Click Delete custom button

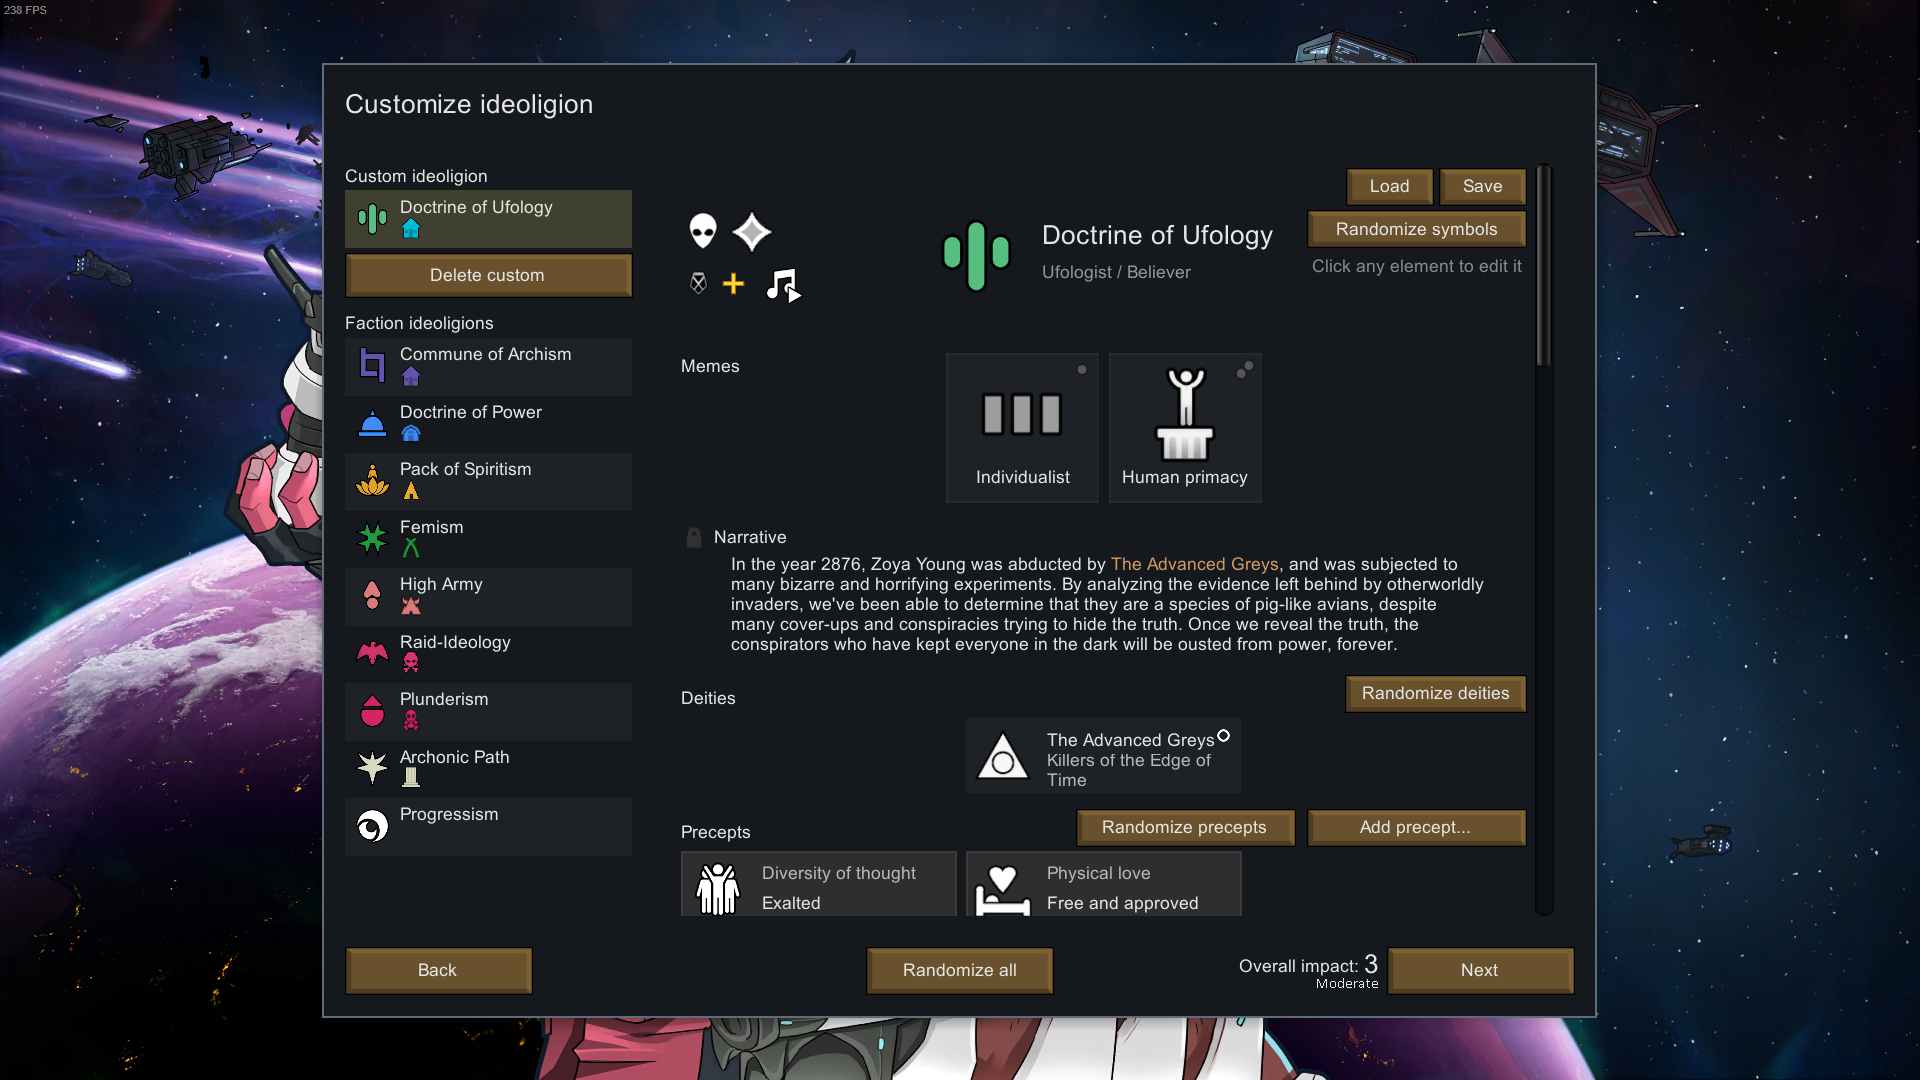(488, 275)
